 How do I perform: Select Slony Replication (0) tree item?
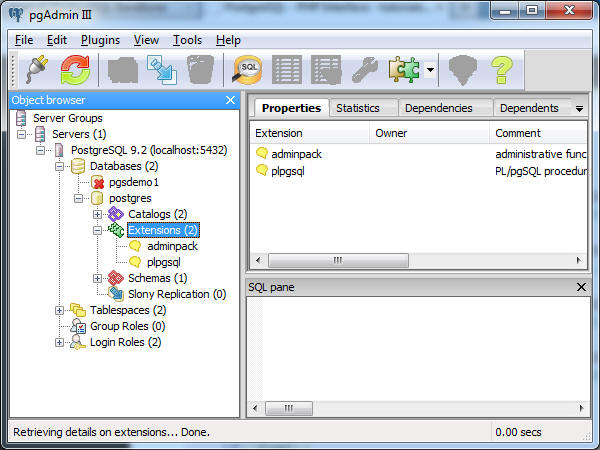(177, 294)
